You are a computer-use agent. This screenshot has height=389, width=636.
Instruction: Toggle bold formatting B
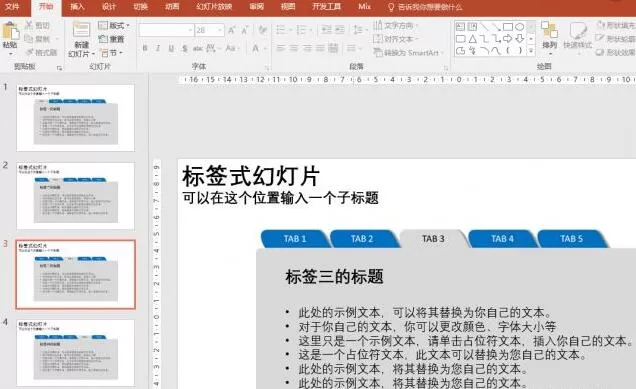(x=145, y=48)
